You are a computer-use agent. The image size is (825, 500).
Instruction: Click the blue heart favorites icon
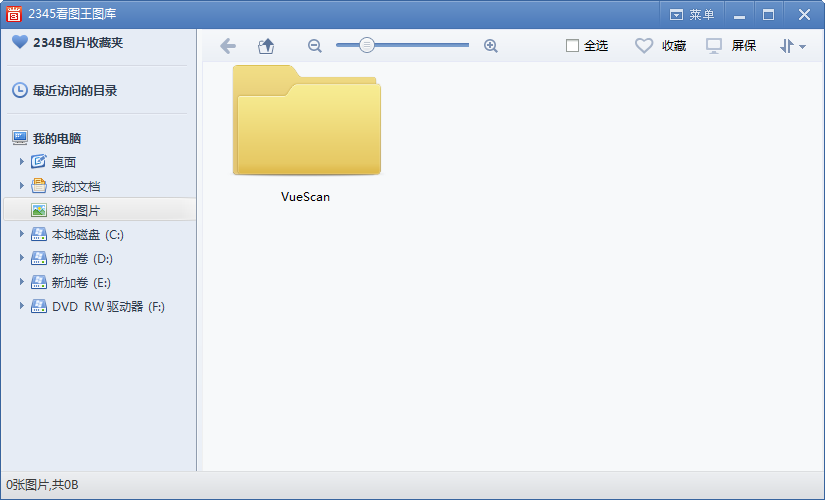19,42
